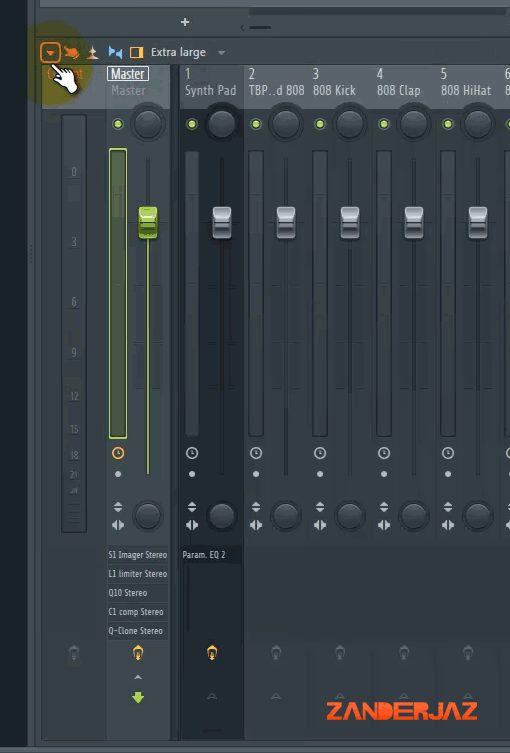
Task: Toggle the meter wave view icon
Action: point(93,52)
